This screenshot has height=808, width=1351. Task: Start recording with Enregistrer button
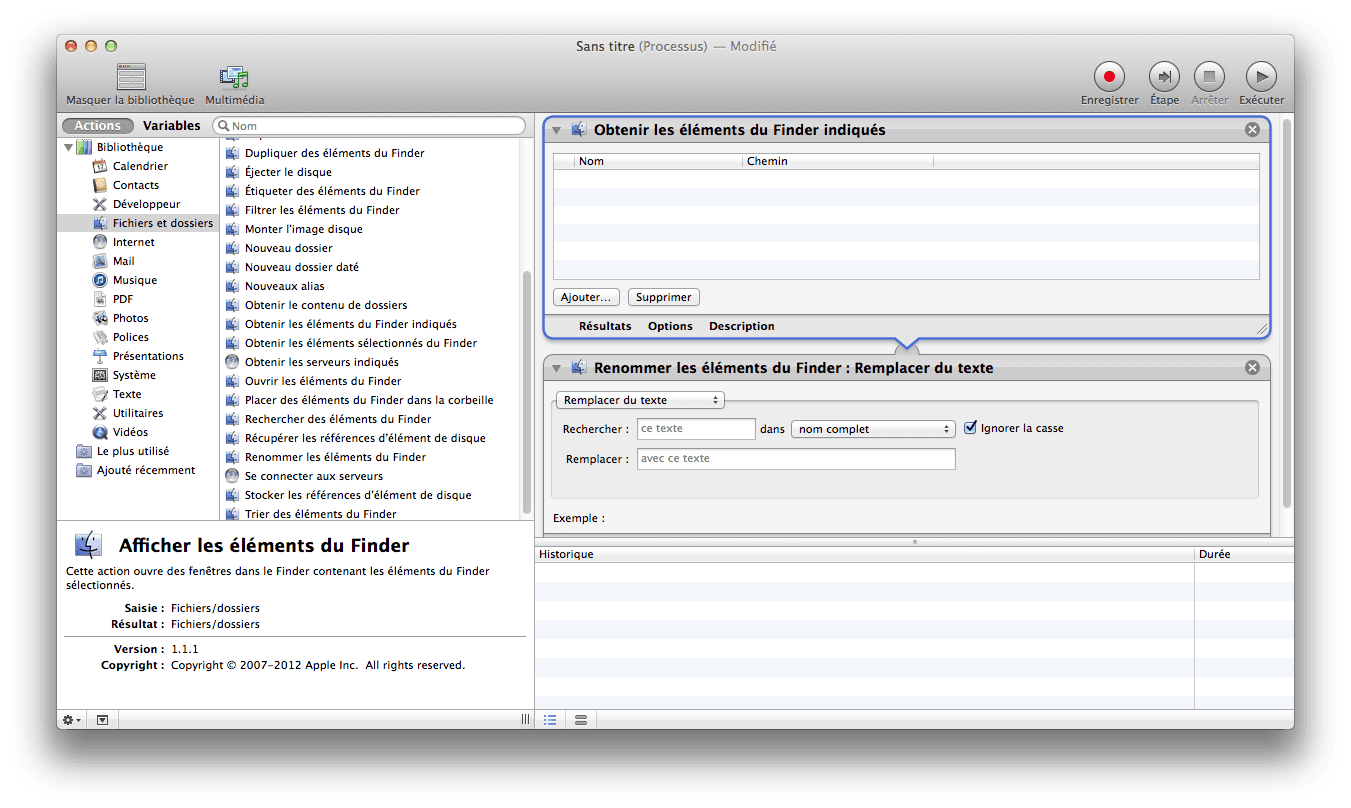coord(1109,76)
